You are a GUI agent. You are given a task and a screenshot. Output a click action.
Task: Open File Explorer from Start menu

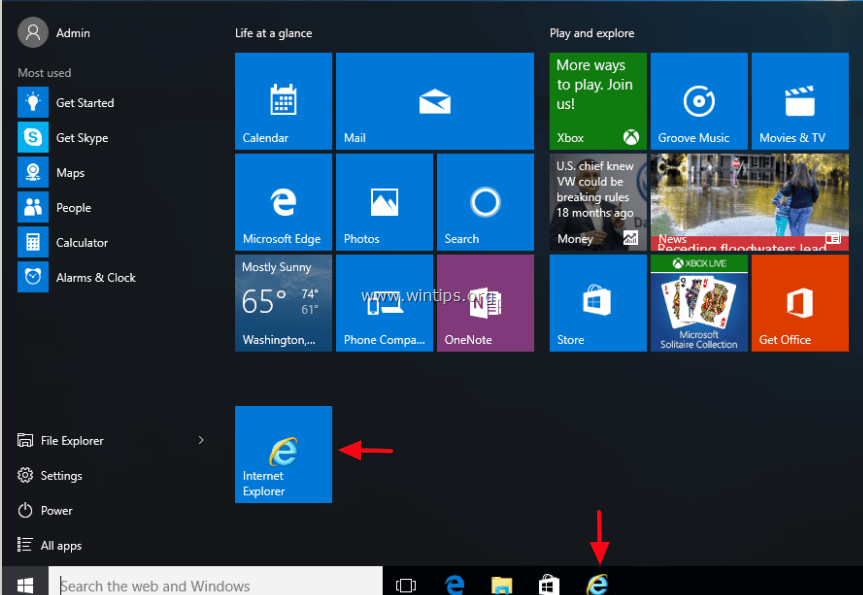click(x=61, y=440)
